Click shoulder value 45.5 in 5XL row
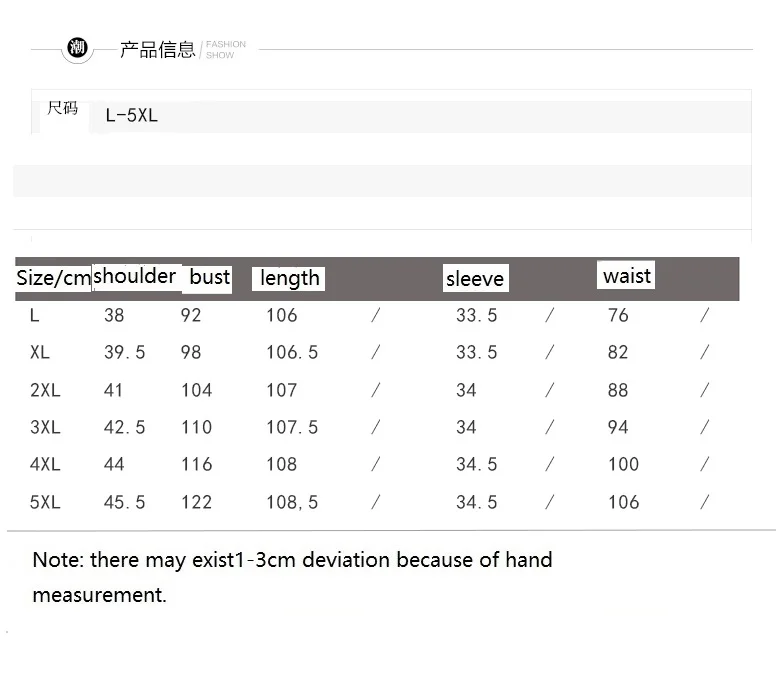This screenshot has height=681, width=781. (x=125, y=502)
